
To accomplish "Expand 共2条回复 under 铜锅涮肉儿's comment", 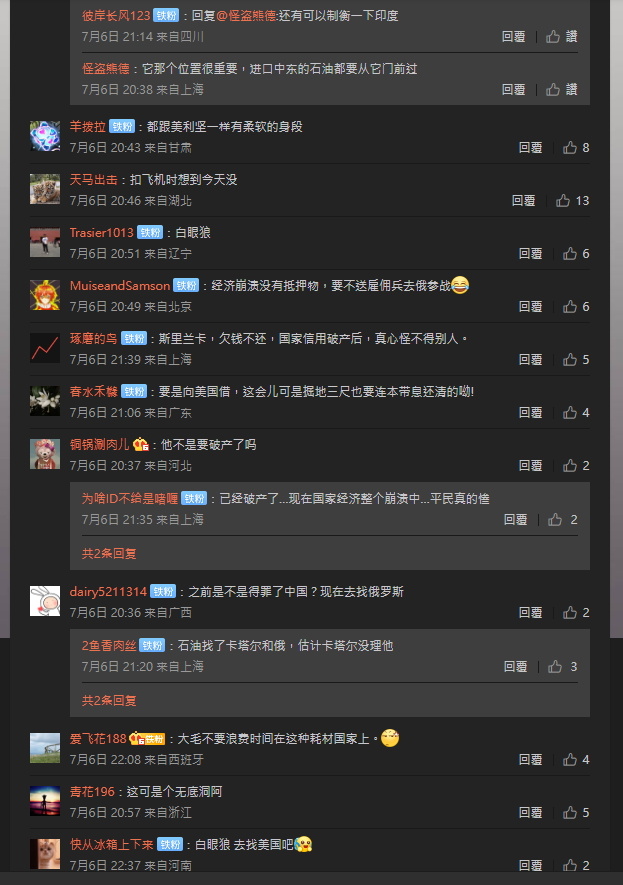I will [x=109, y=554].
